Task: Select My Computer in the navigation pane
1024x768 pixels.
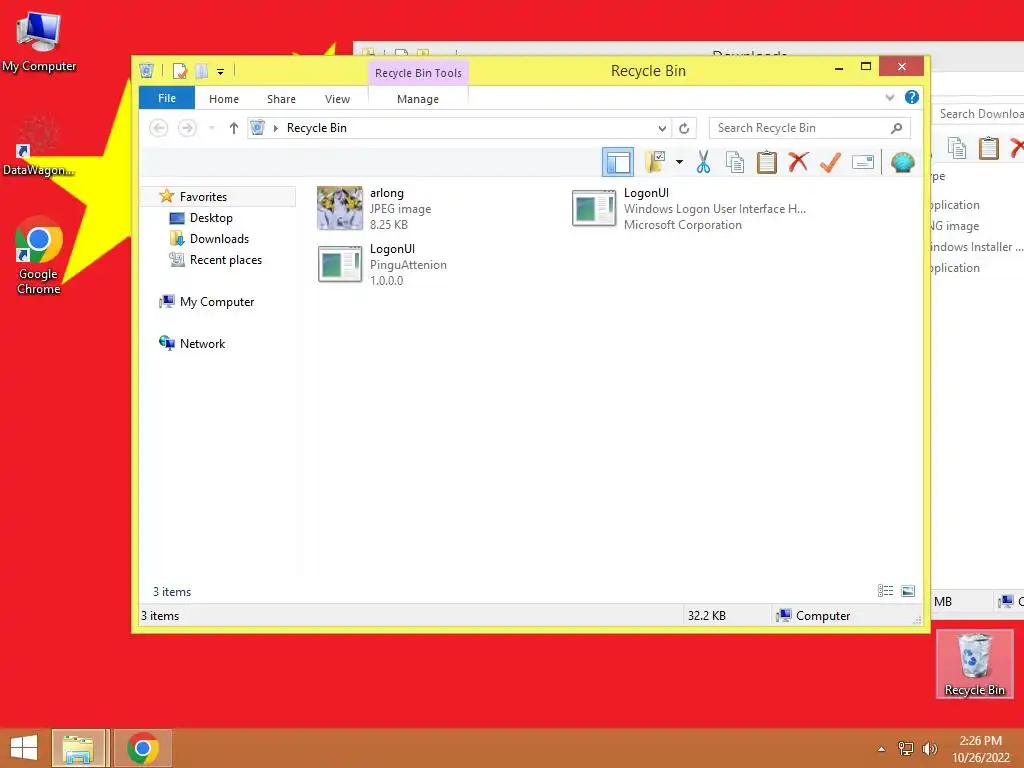Action: click(217, 302)
